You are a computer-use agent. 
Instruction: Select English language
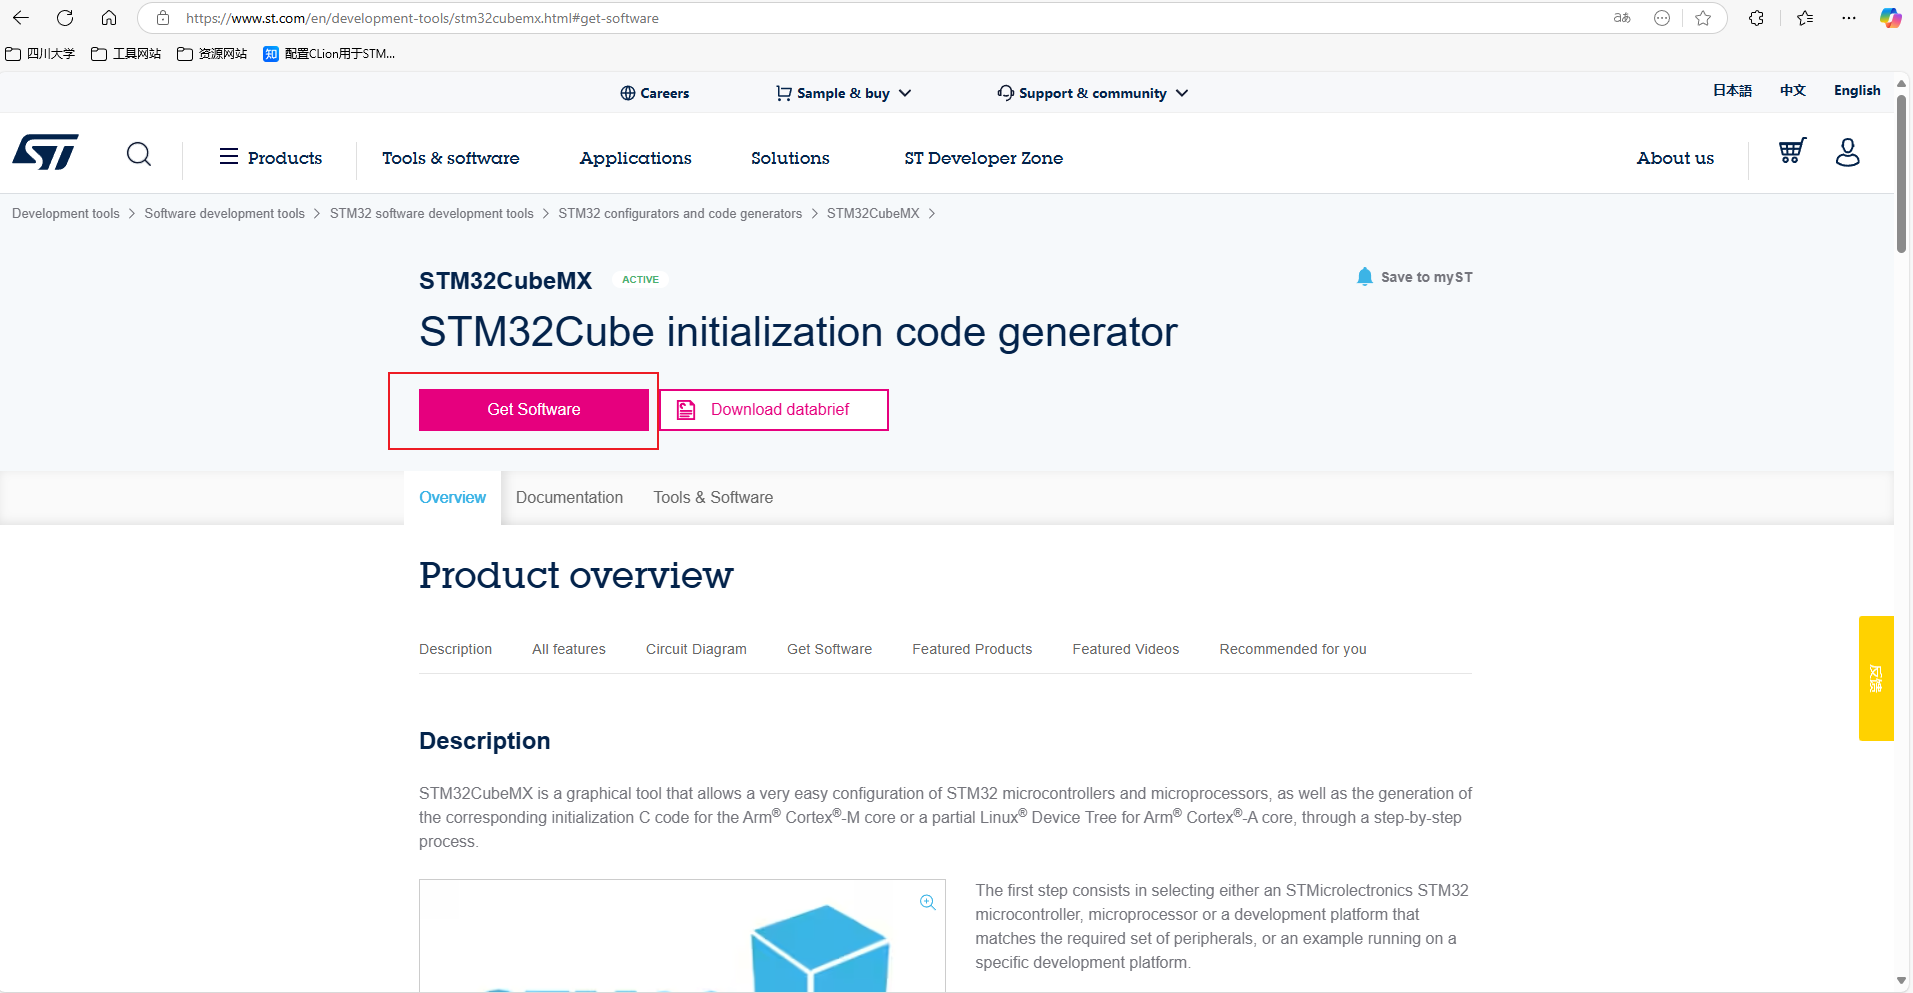(1857, 90)
